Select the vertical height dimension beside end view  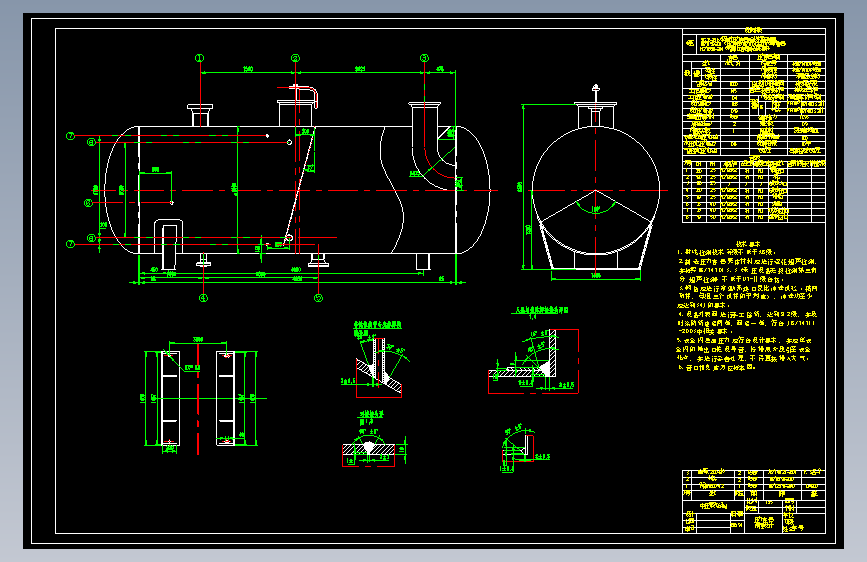(523, 186)
